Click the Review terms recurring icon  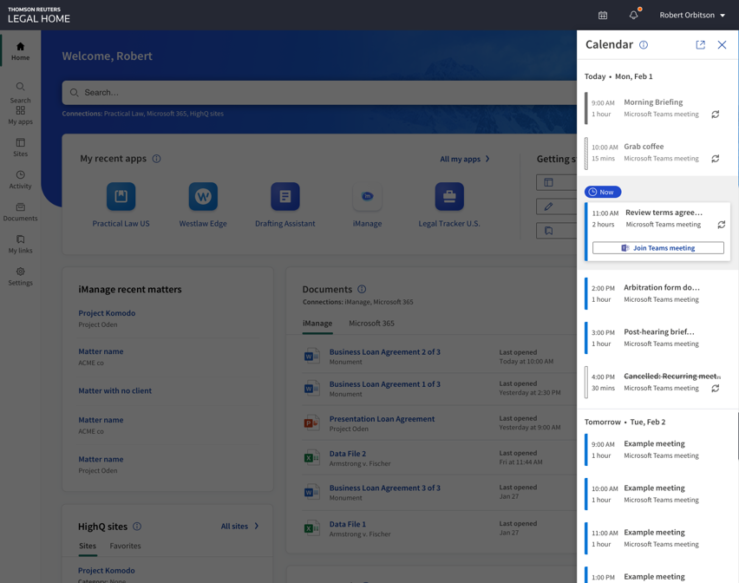[x=721, y=224]
